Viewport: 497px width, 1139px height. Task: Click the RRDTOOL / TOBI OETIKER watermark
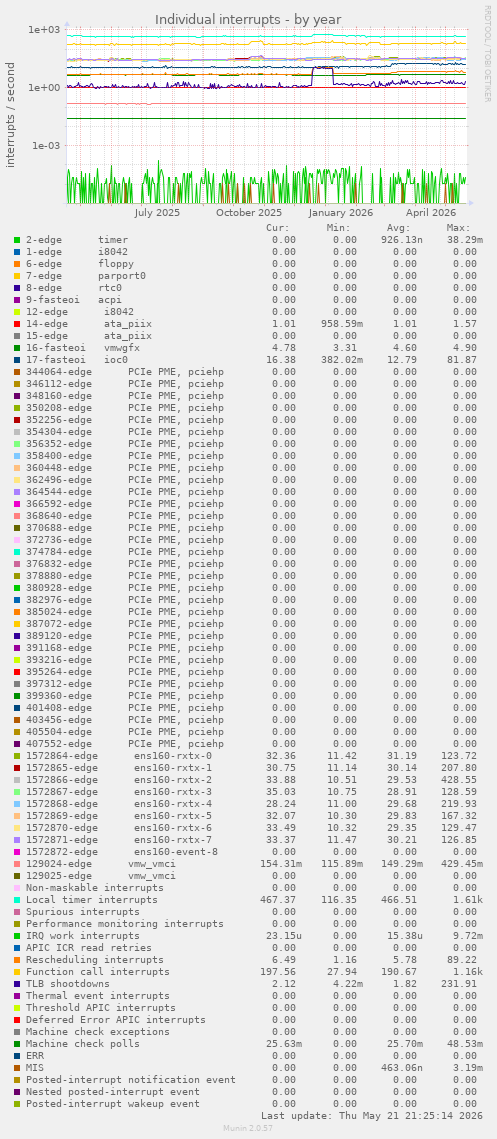point(487,54)
